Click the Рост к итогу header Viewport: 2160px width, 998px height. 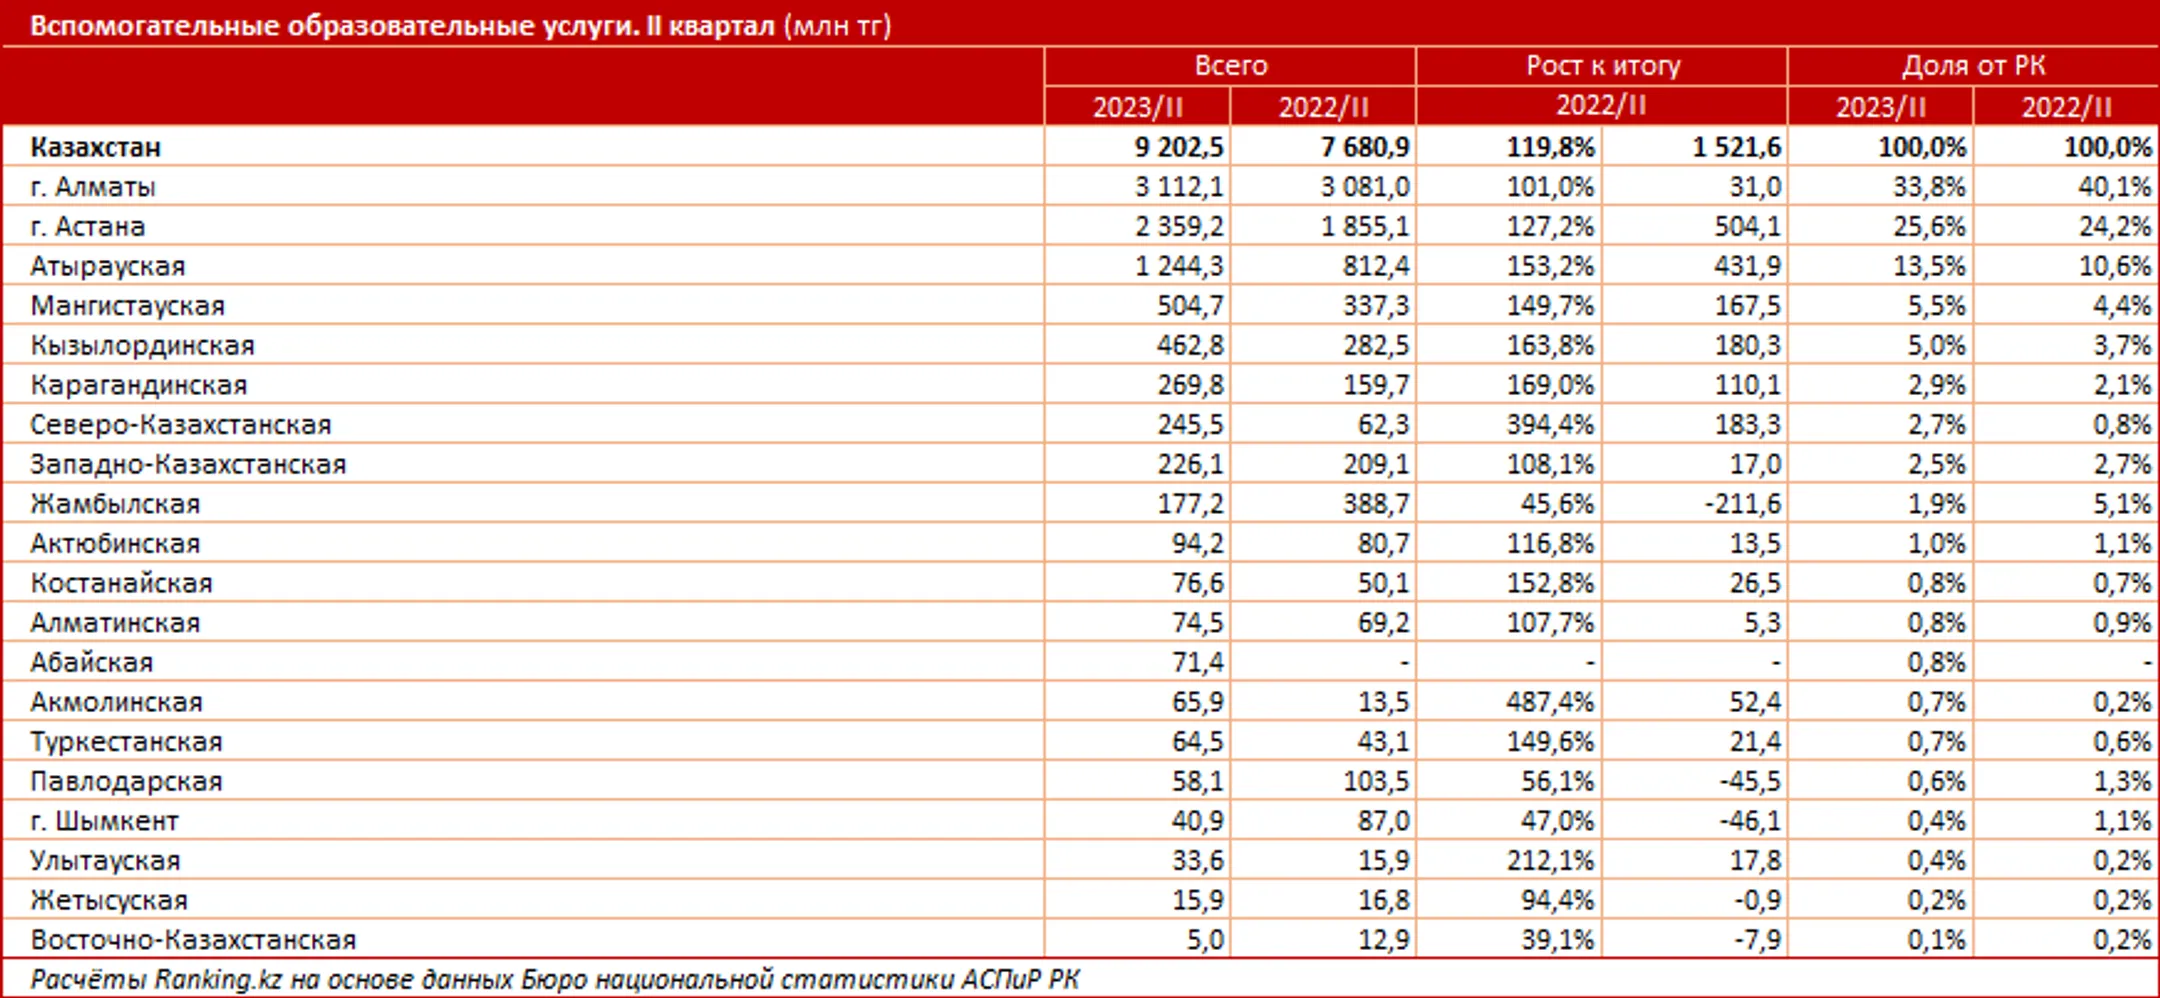1602,66
